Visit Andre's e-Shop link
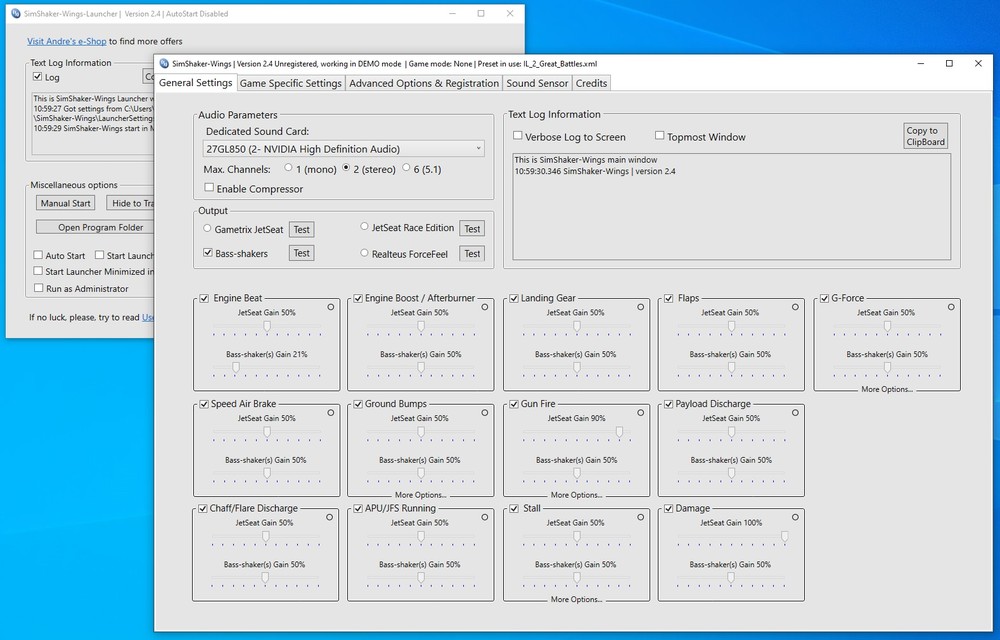Screen dimensions: 1000x640 click(65, 40)
